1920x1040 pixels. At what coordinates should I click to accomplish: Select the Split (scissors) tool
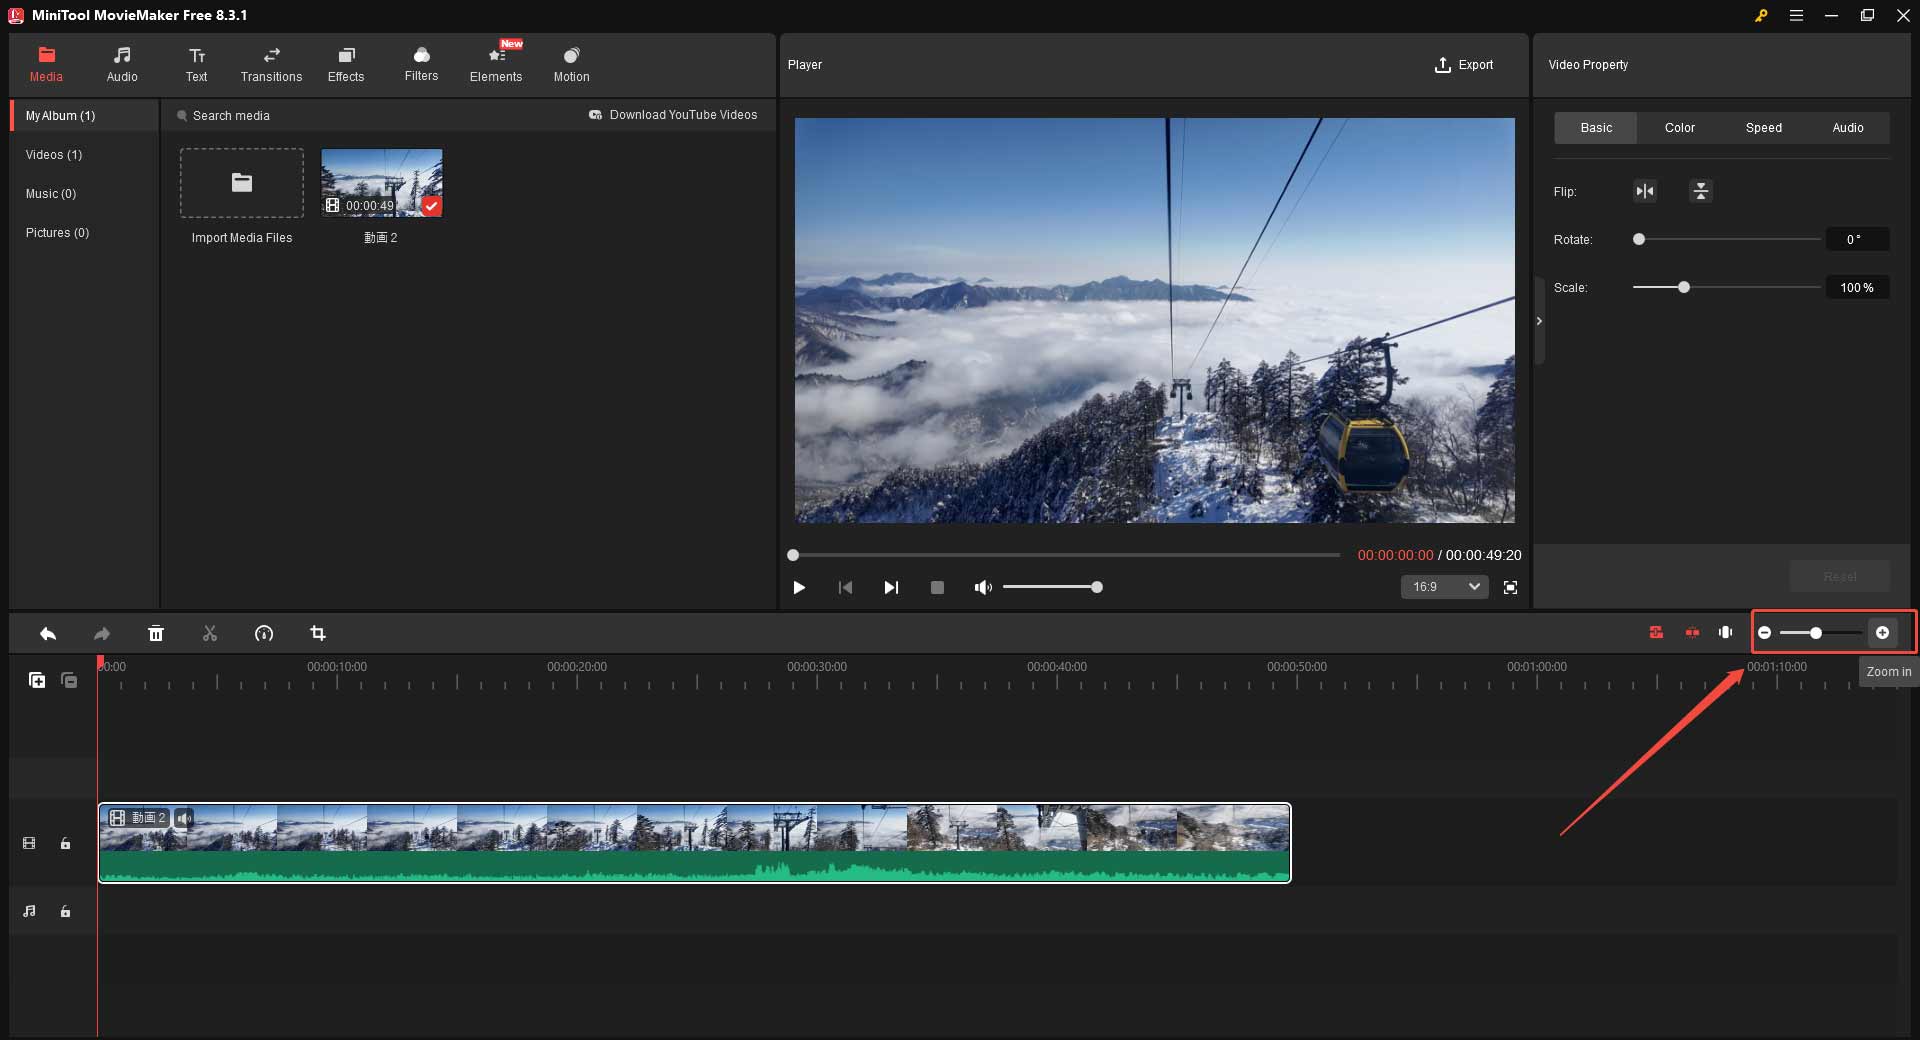pos(209,633)
